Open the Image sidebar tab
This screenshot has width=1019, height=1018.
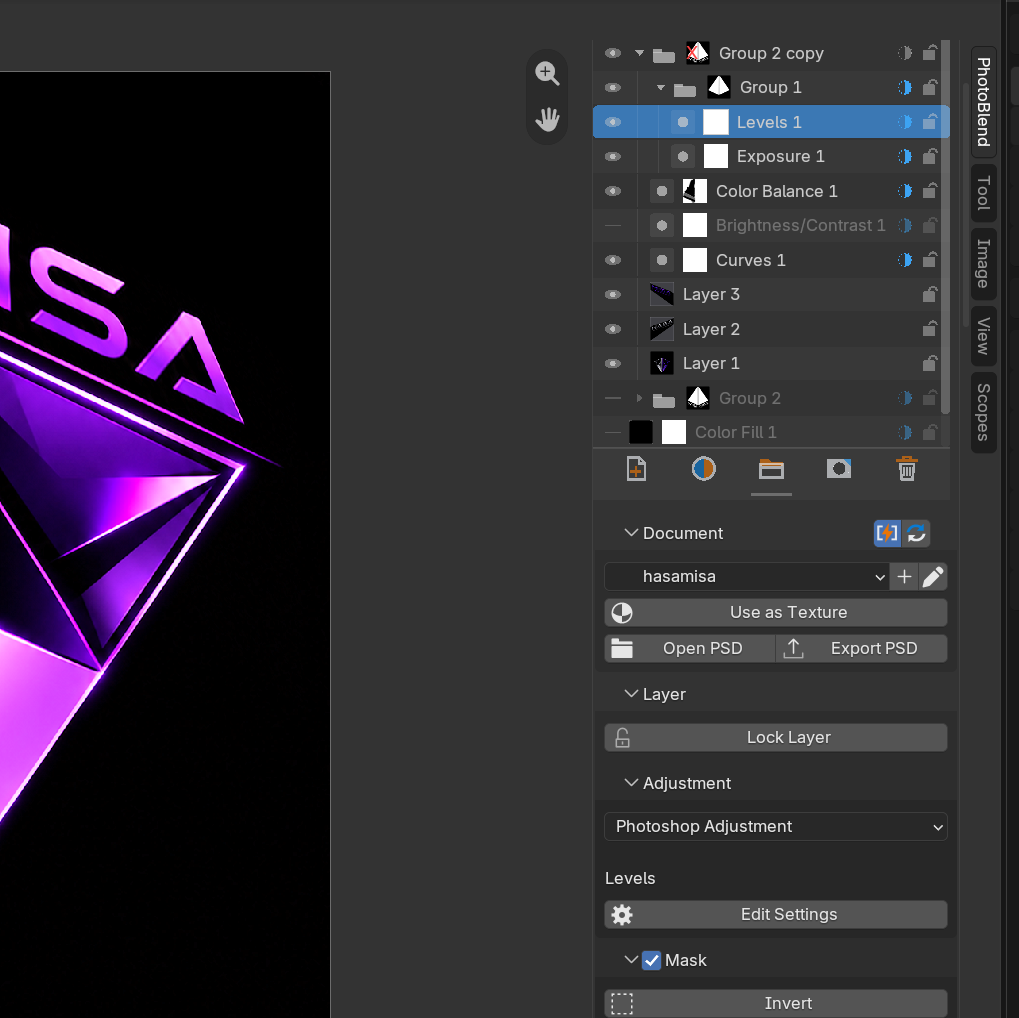[984, 264]
